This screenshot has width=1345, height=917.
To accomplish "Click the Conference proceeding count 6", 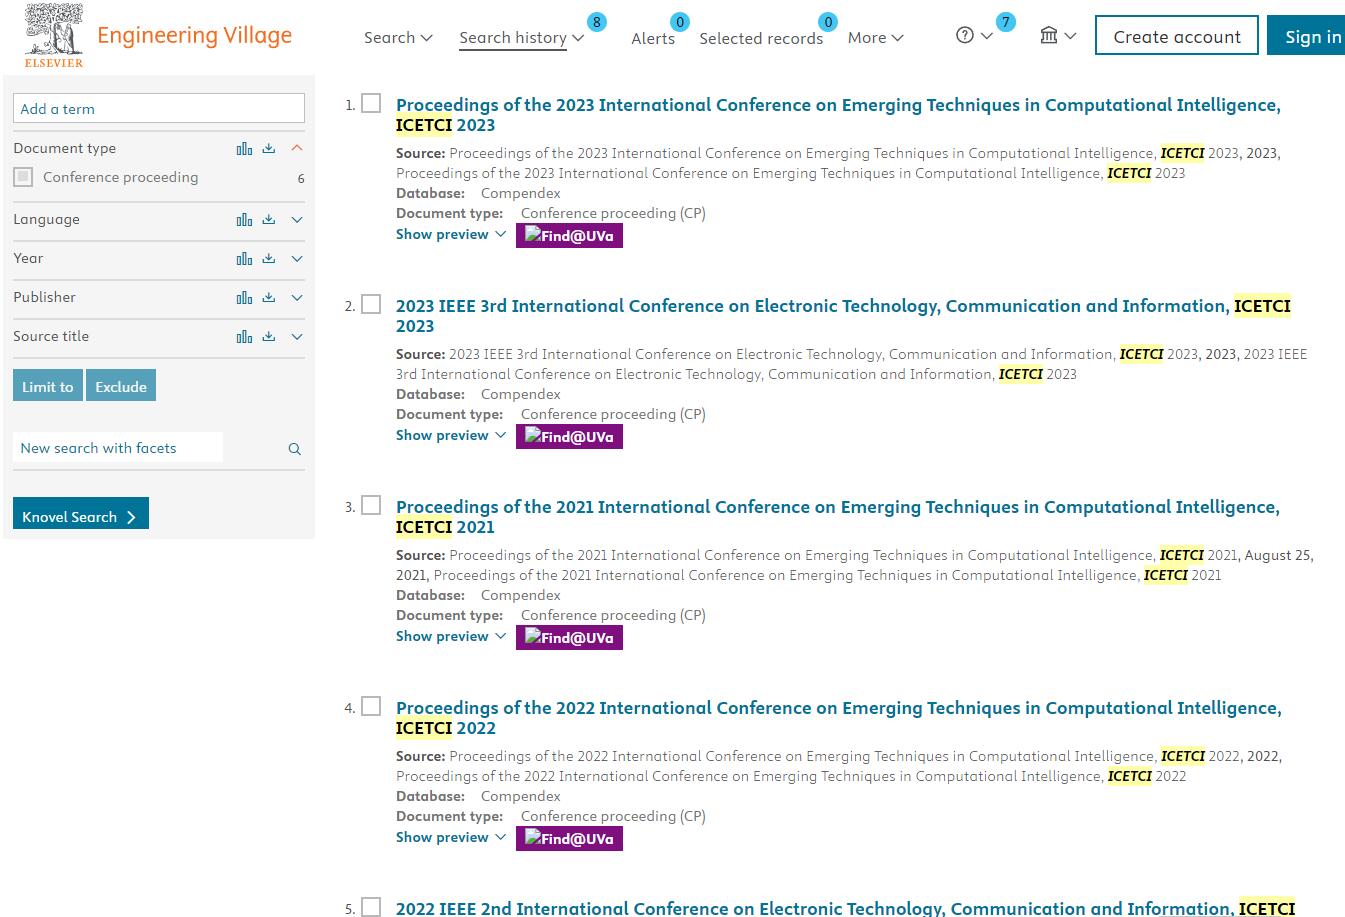I will (x=301, y=179).
